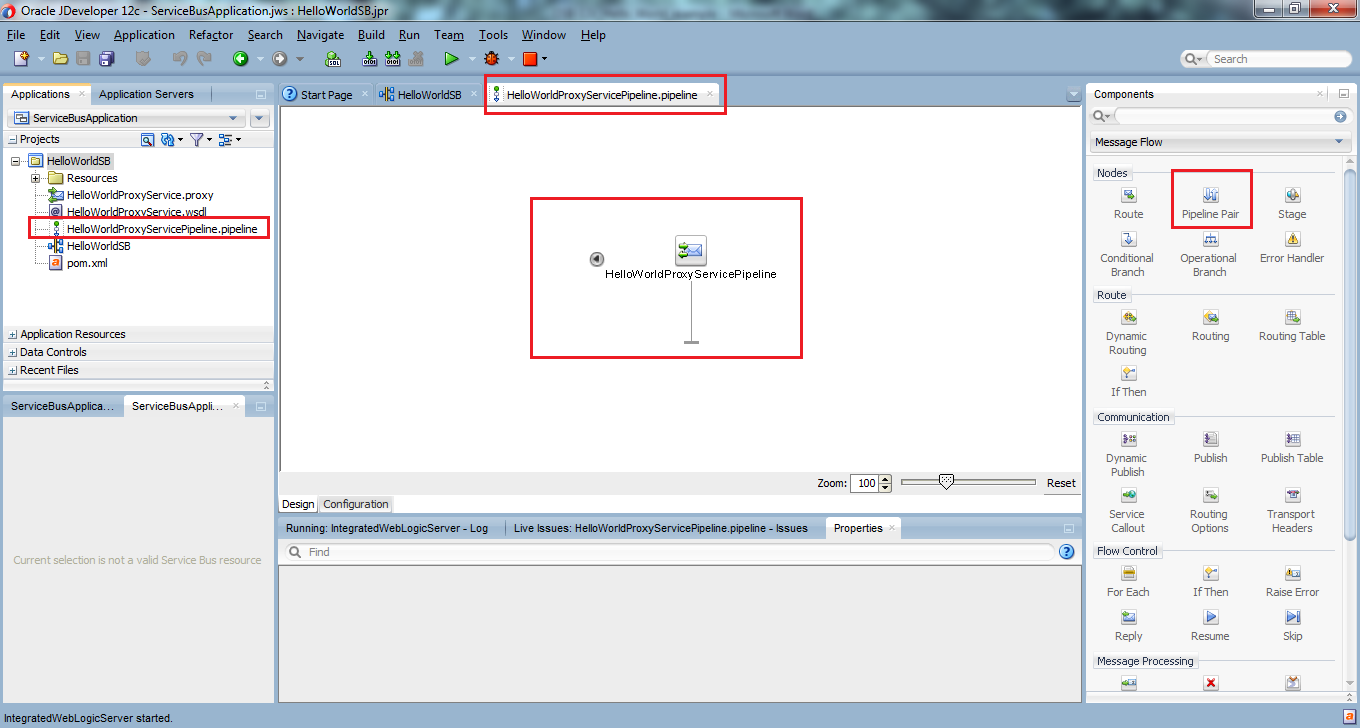The height and width of the screenshot is (728, 1360).
Task: Click the green Back navigation arrow
Action: [241, 59]
